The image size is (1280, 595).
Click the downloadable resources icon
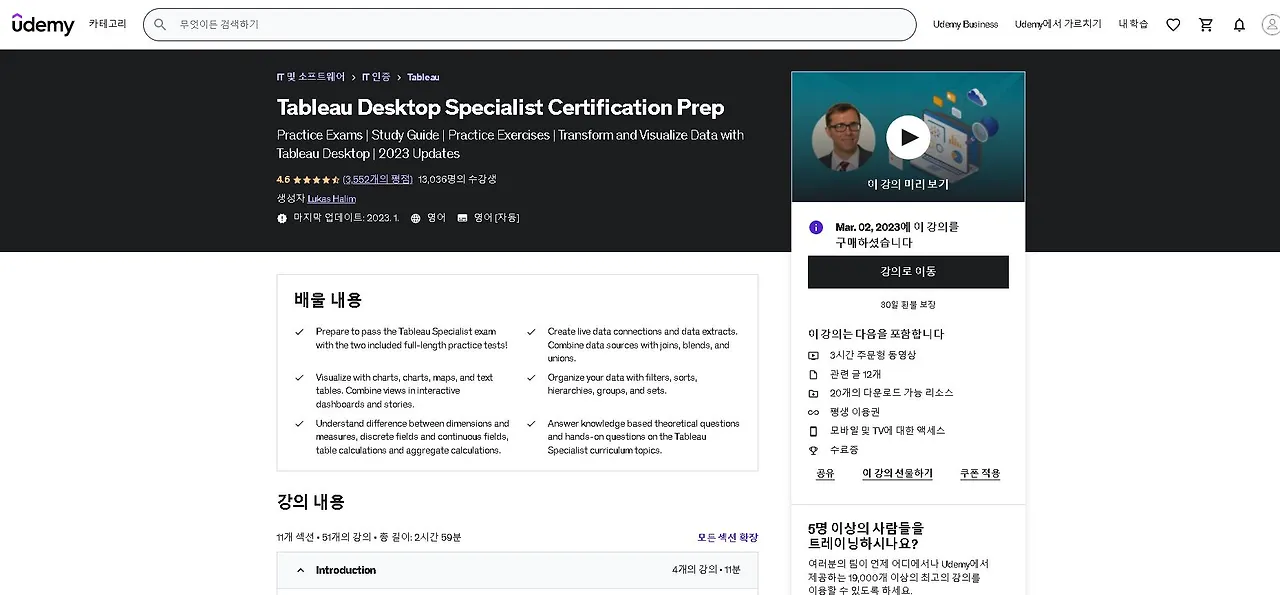pyautogui.click(x=813, y=393)
